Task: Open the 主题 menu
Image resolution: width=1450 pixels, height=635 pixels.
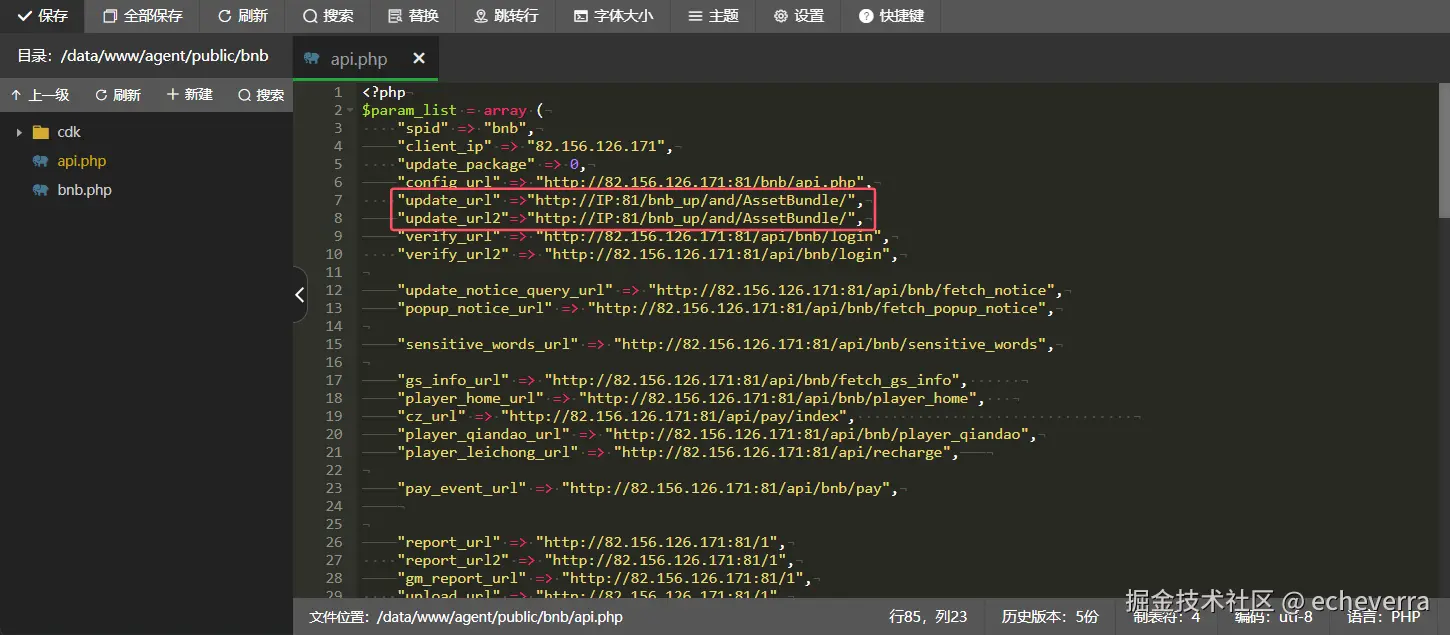Action: (713, 16)
